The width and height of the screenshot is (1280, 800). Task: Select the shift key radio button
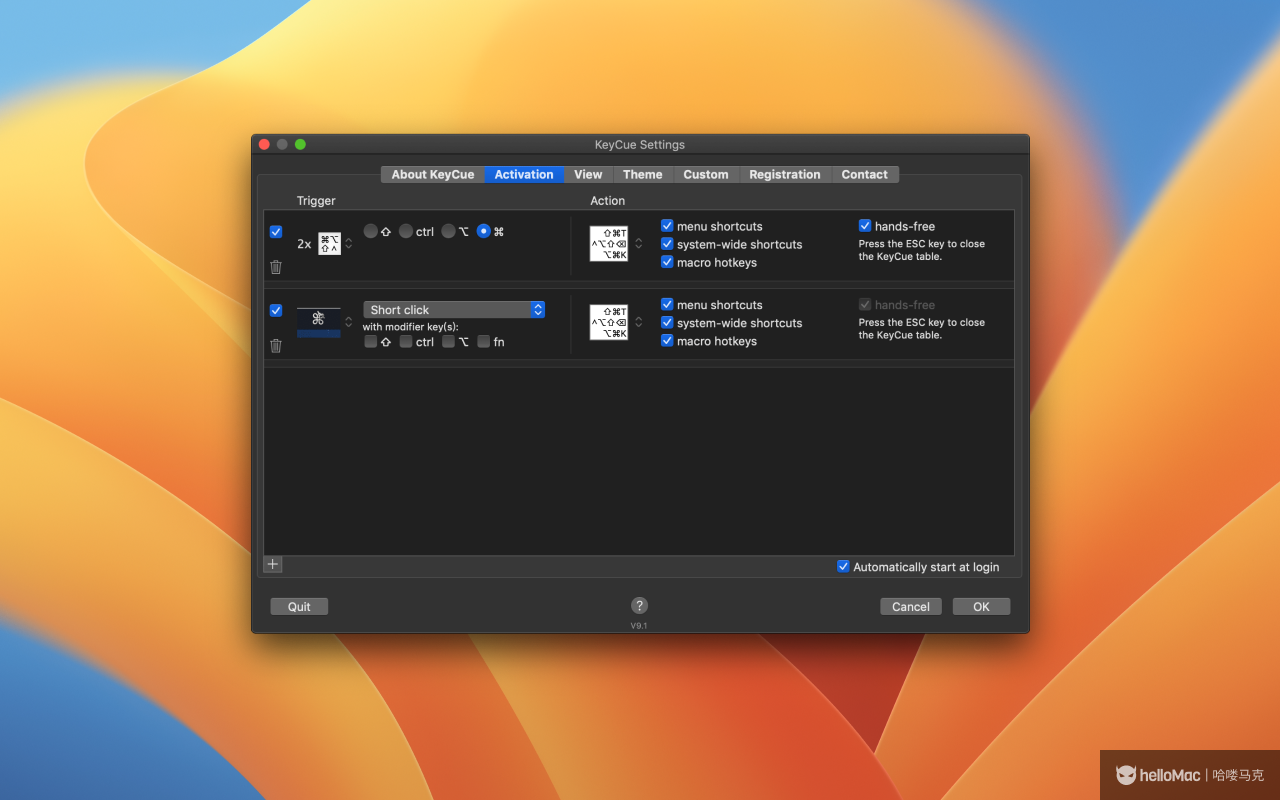tap(371, 231)
